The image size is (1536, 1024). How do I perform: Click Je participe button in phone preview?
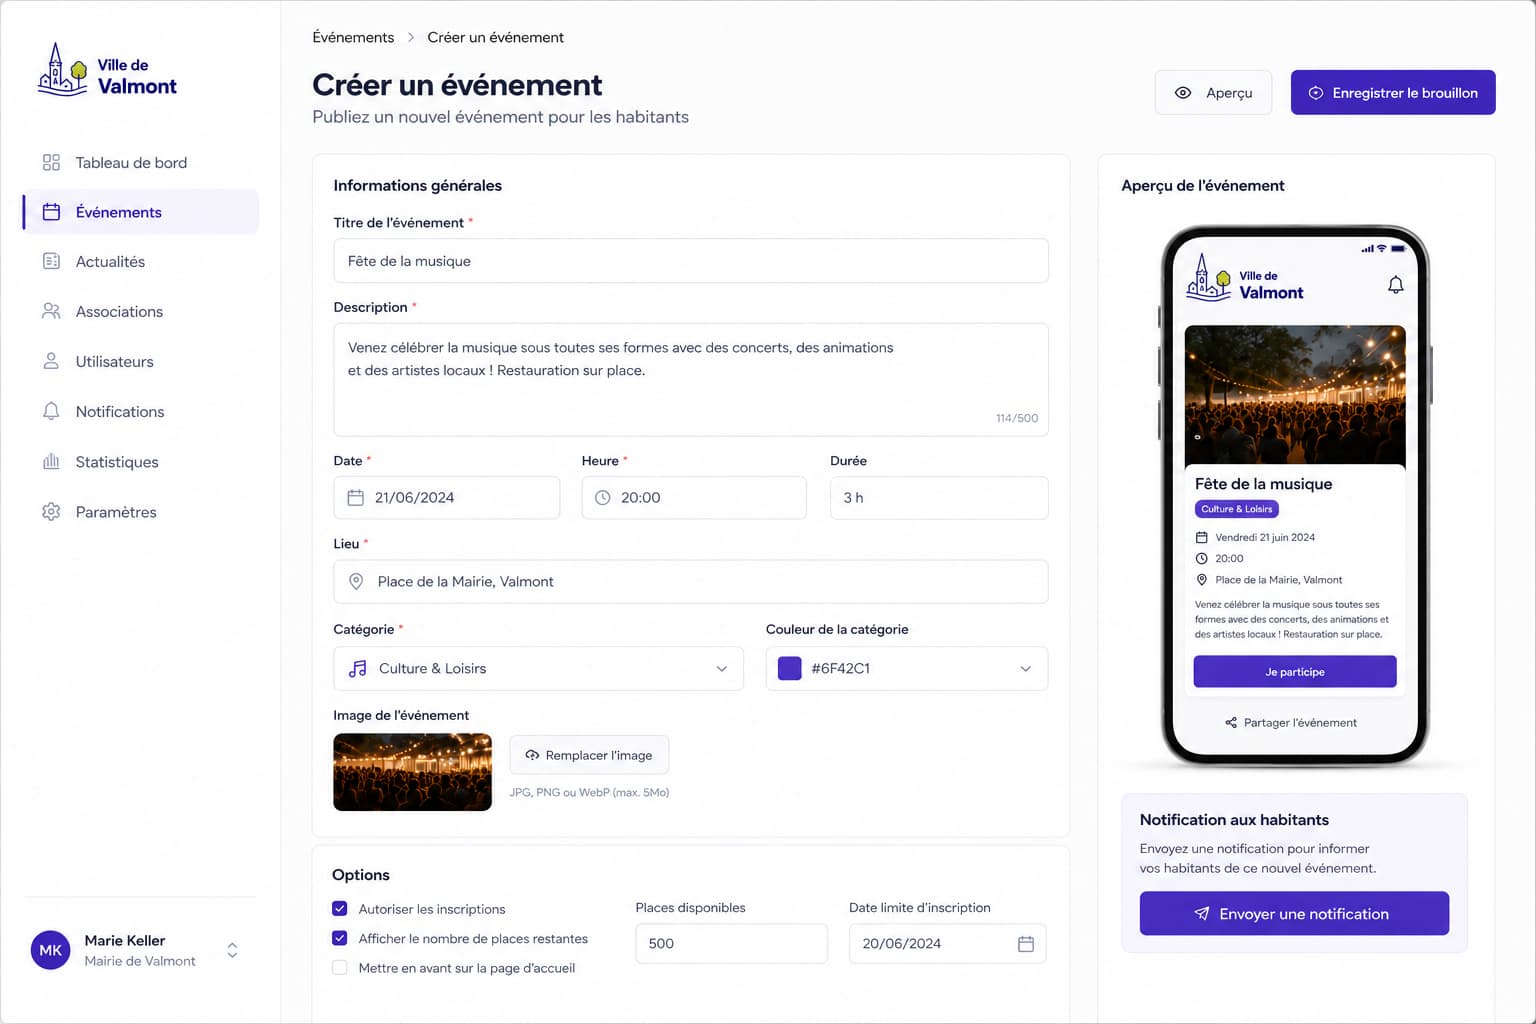point(1295,671)
